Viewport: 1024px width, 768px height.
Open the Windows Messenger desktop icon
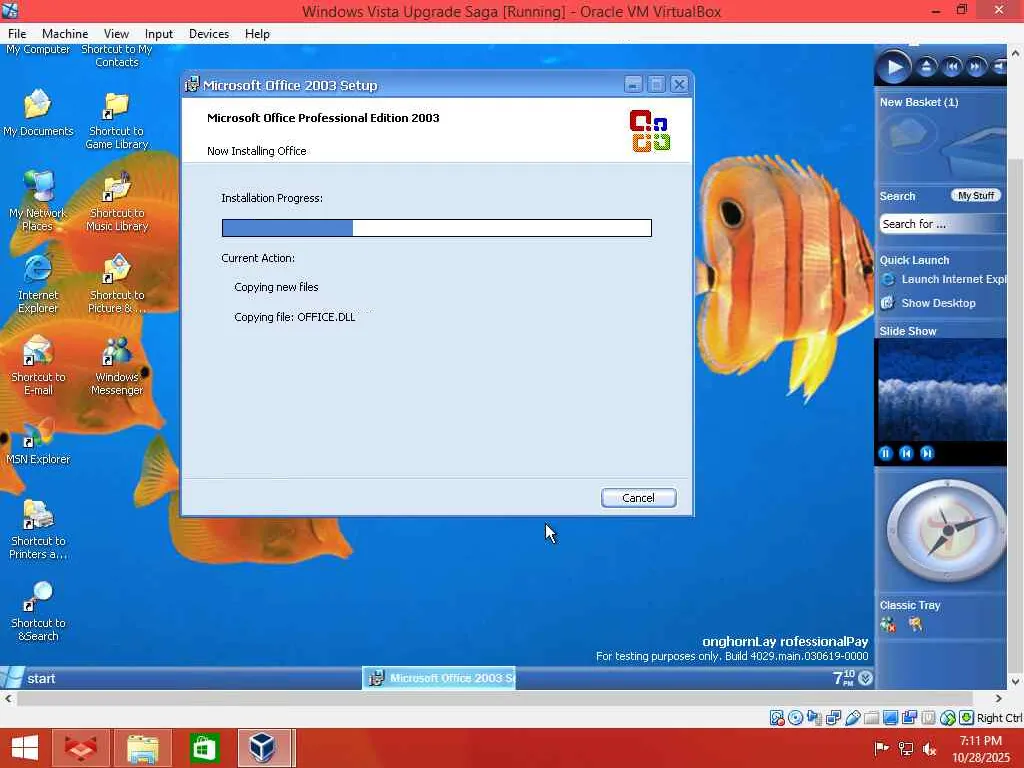[x=117, y=366]
